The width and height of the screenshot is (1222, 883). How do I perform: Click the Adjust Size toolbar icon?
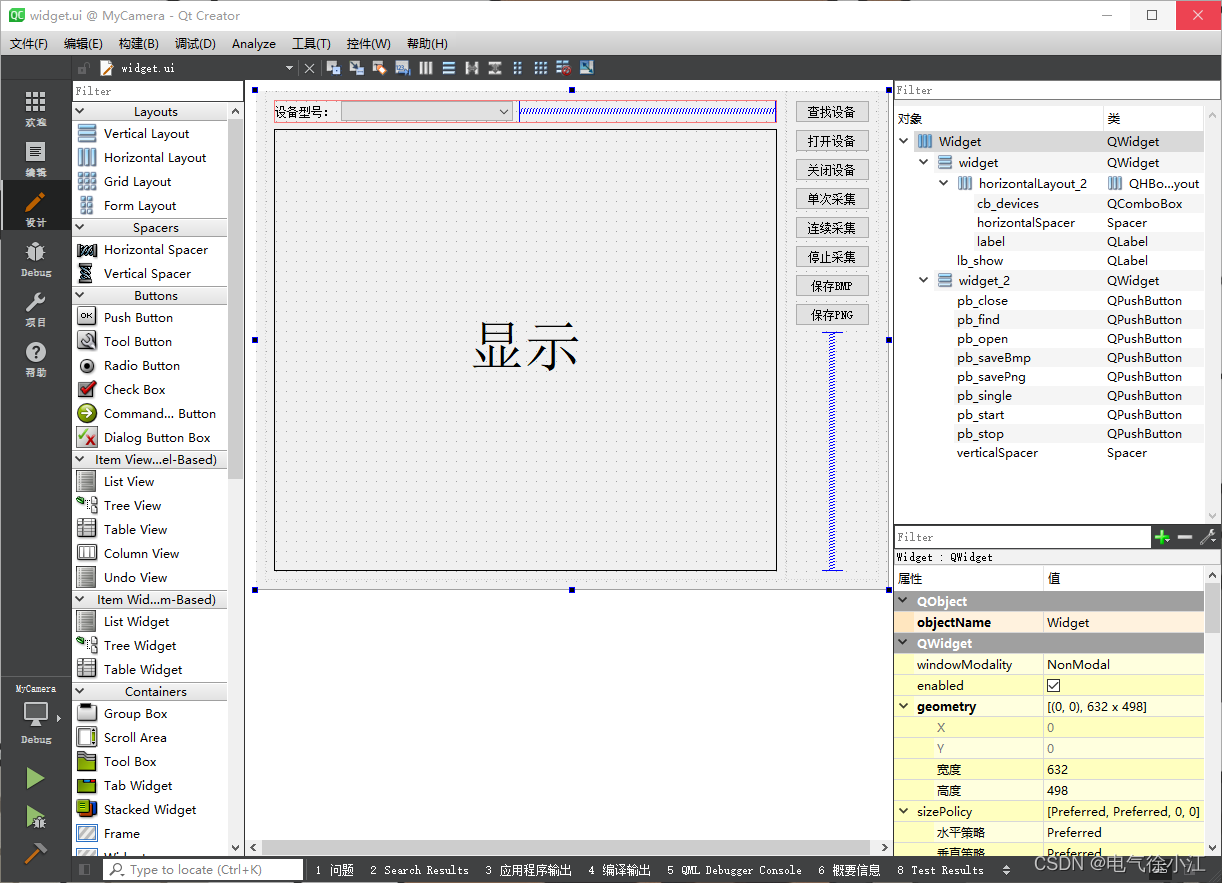point(587,68)
